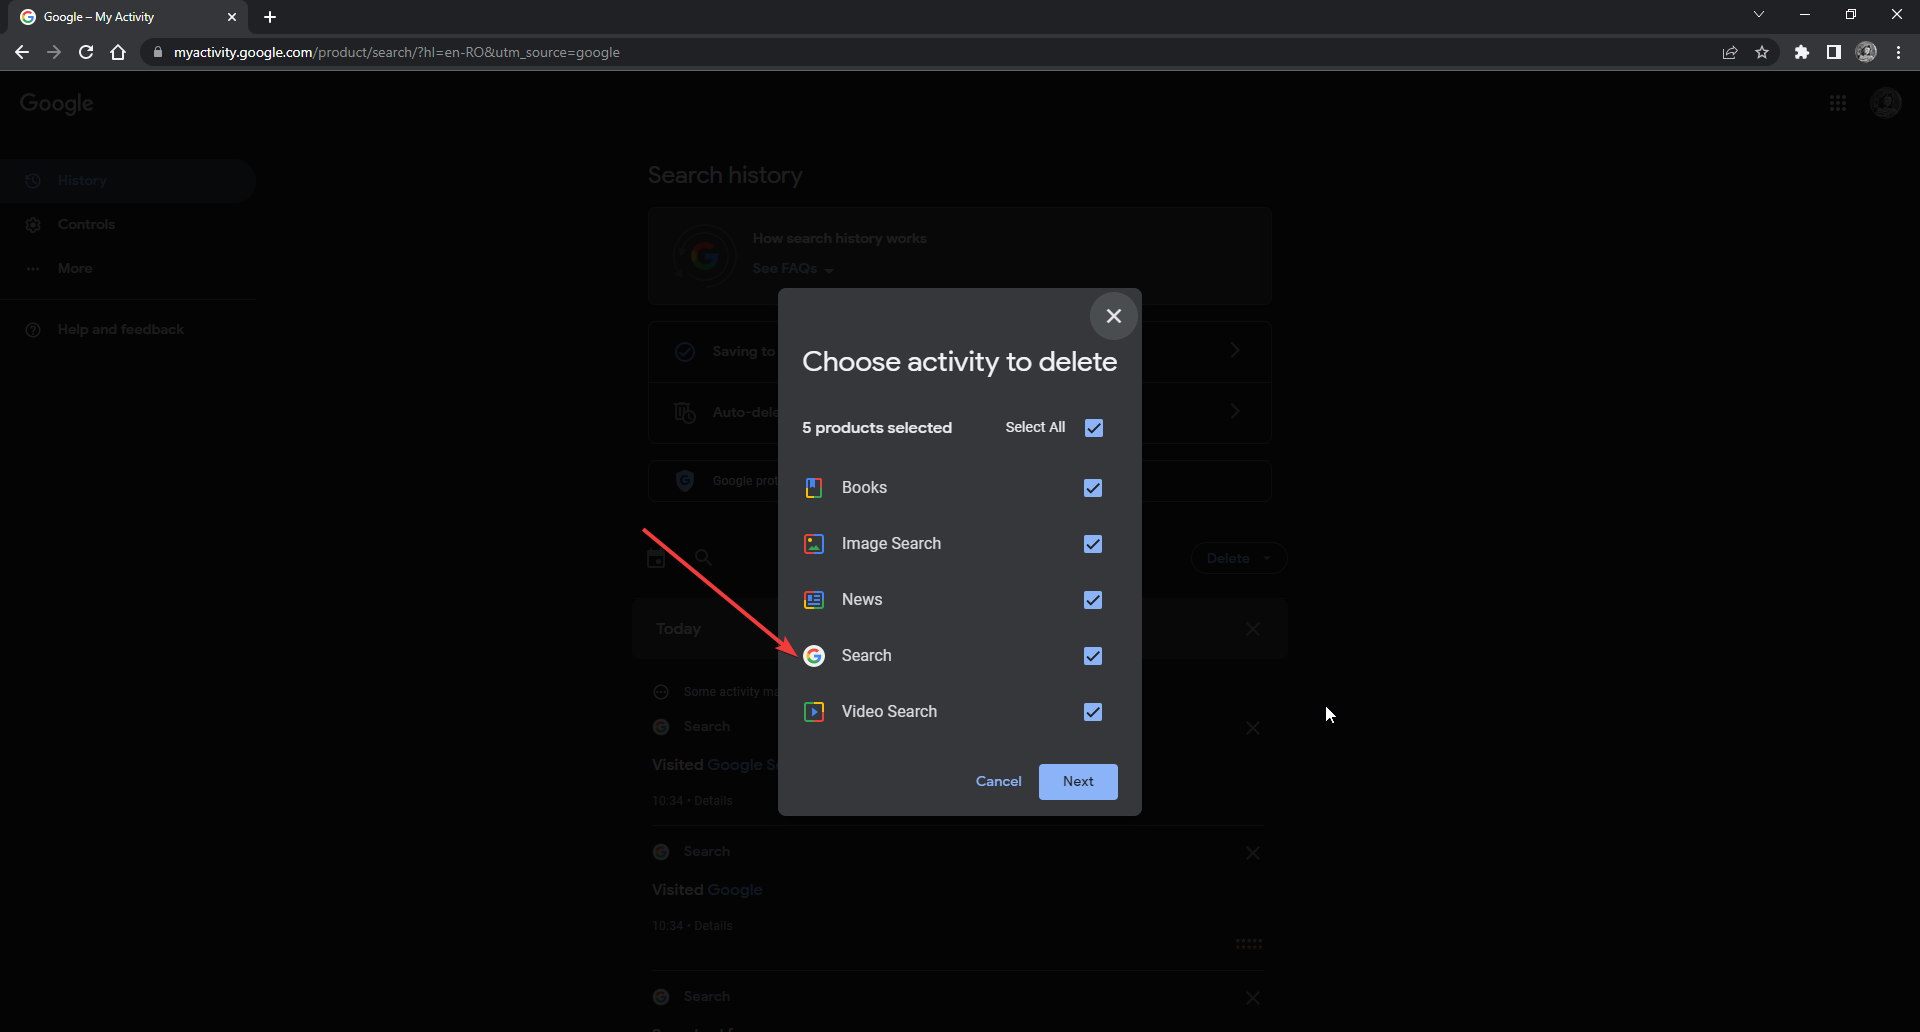Open the Chrome three-dot menu
This screenshot has width=1920, height=1032.
click(x=1898, y=52)
